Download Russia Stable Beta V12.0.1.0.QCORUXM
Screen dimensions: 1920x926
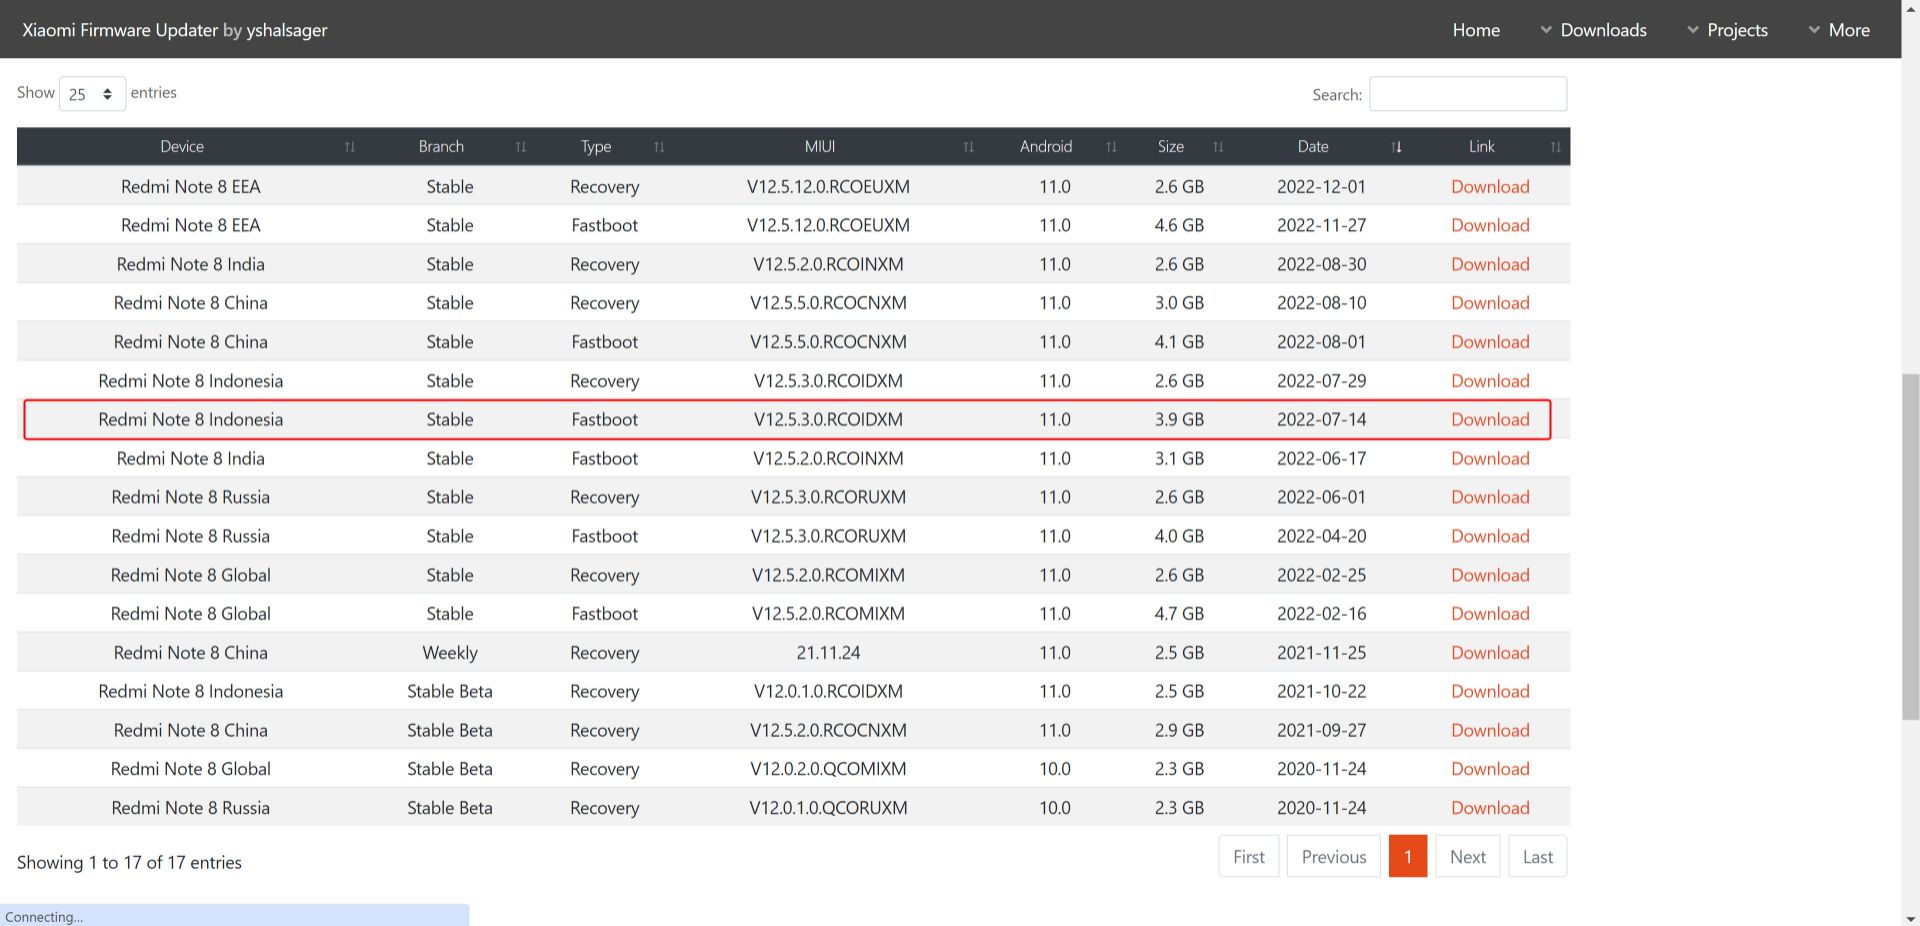pyautogui.click(x=1490, y=808)
